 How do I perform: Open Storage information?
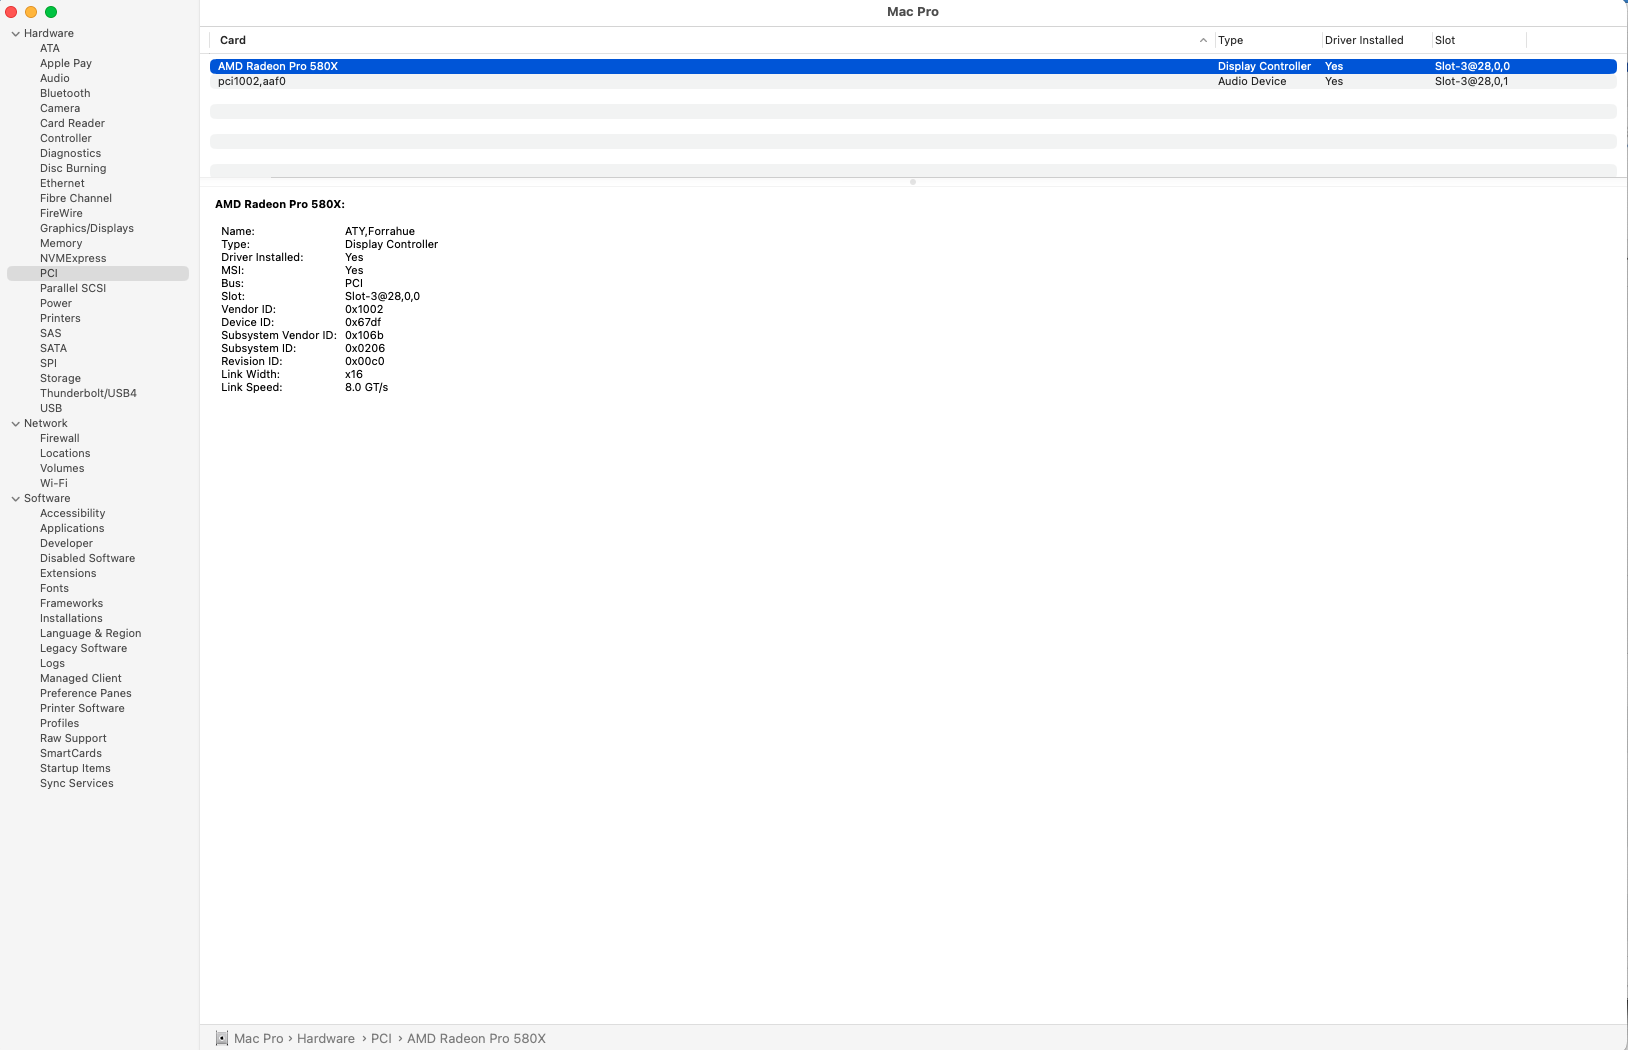60,379
